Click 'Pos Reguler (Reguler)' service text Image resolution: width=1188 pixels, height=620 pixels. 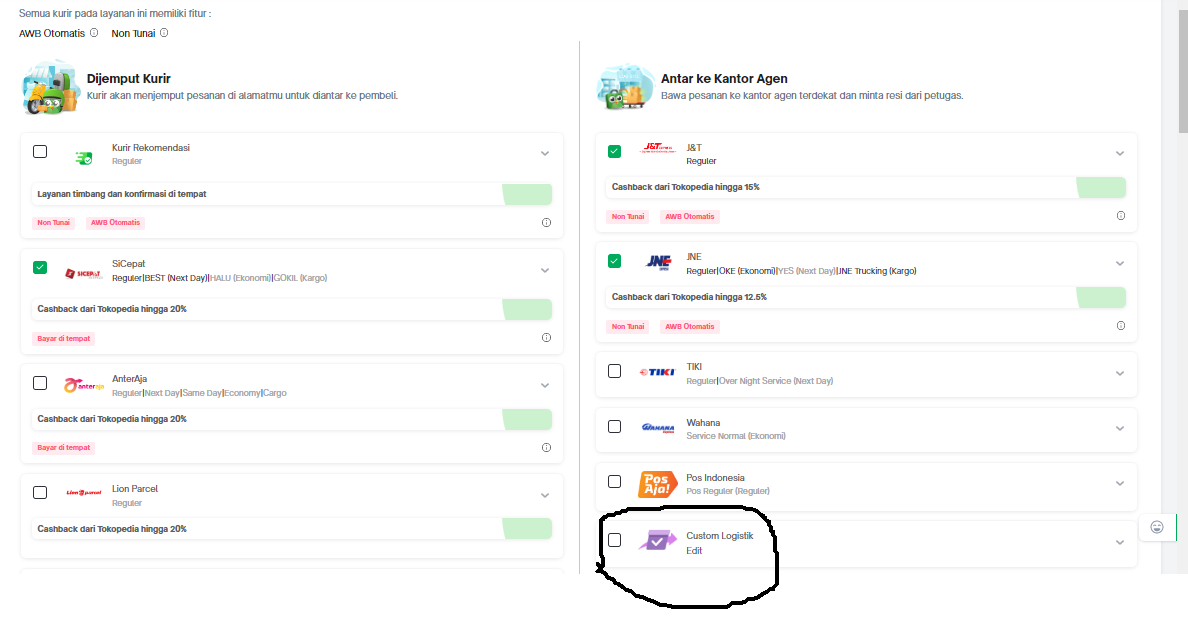coord(728,491)
